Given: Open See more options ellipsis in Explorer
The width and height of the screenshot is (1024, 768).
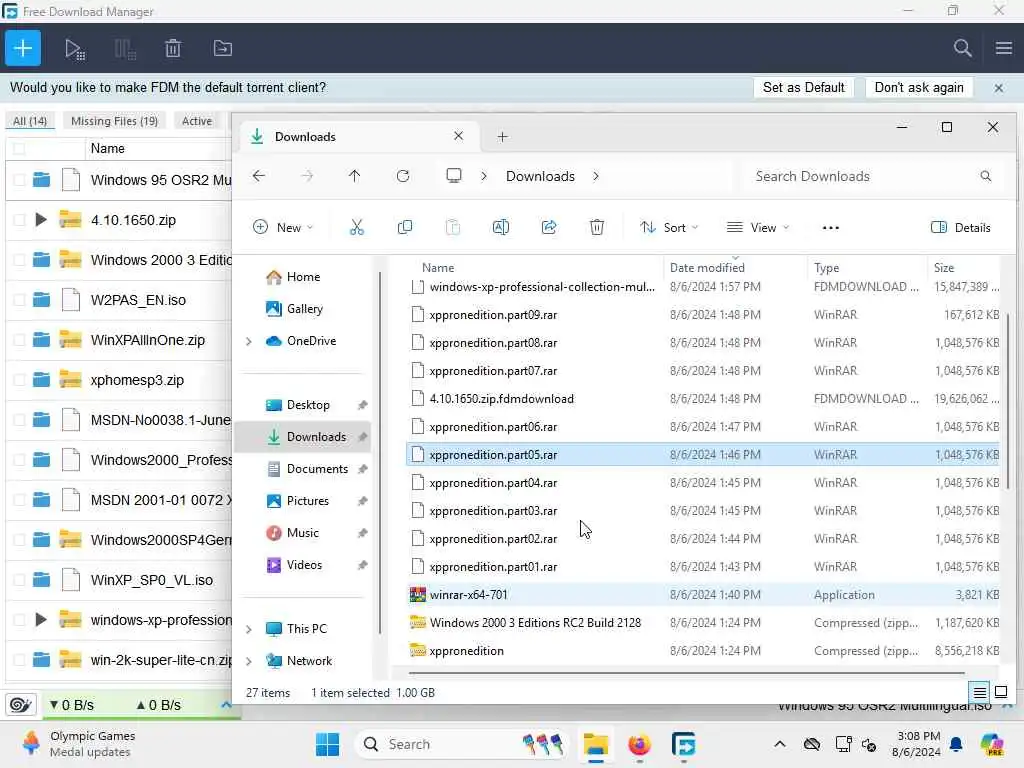Looking at the screenshot, I should (x=831, y=227).
